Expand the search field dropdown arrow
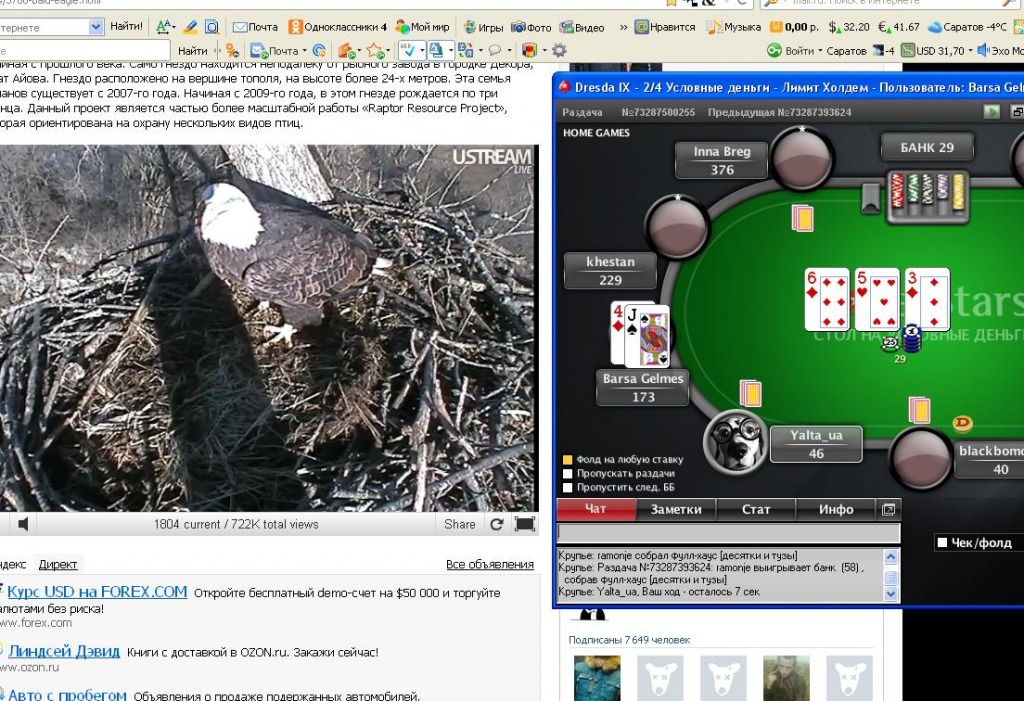Screen dimensions: 1024x701 pos(96,27)
